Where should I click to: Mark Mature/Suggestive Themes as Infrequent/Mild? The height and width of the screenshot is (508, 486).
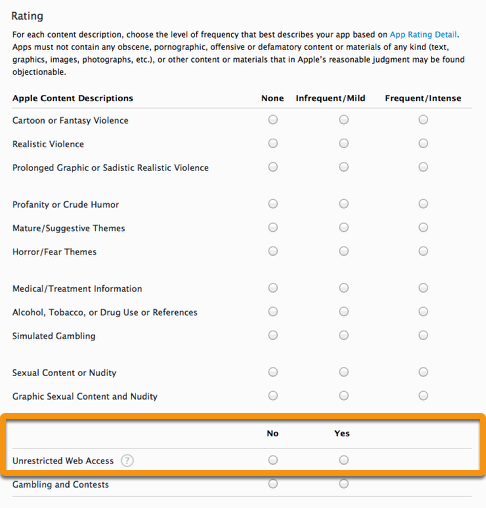coord(344,227)
